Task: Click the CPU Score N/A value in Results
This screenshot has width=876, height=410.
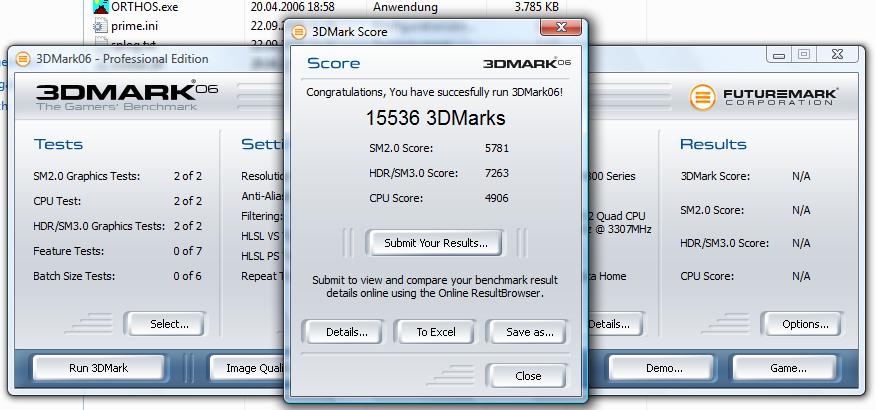Action: click(x=801, y=276)
